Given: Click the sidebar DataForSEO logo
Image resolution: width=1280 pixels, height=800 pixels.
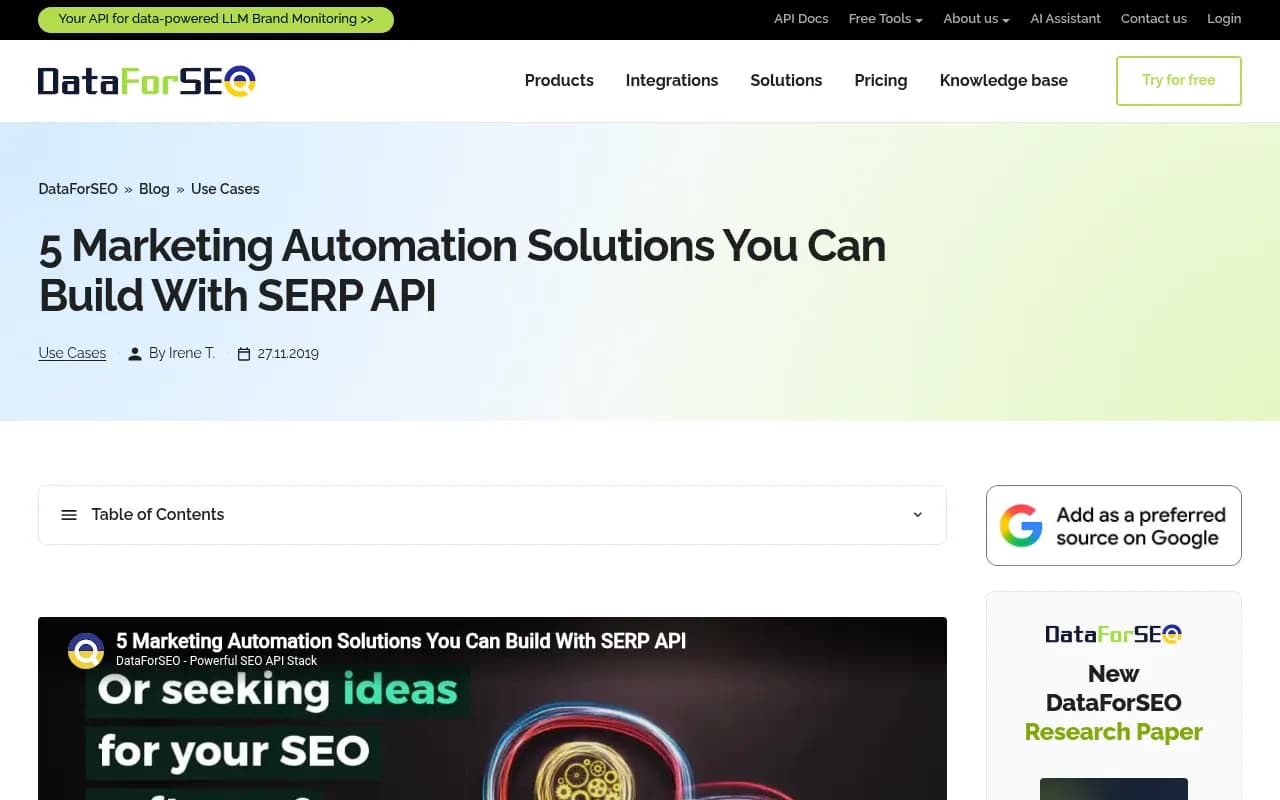Looking at the screenshot, I should pyautogui.click(x=1113, y=634).
